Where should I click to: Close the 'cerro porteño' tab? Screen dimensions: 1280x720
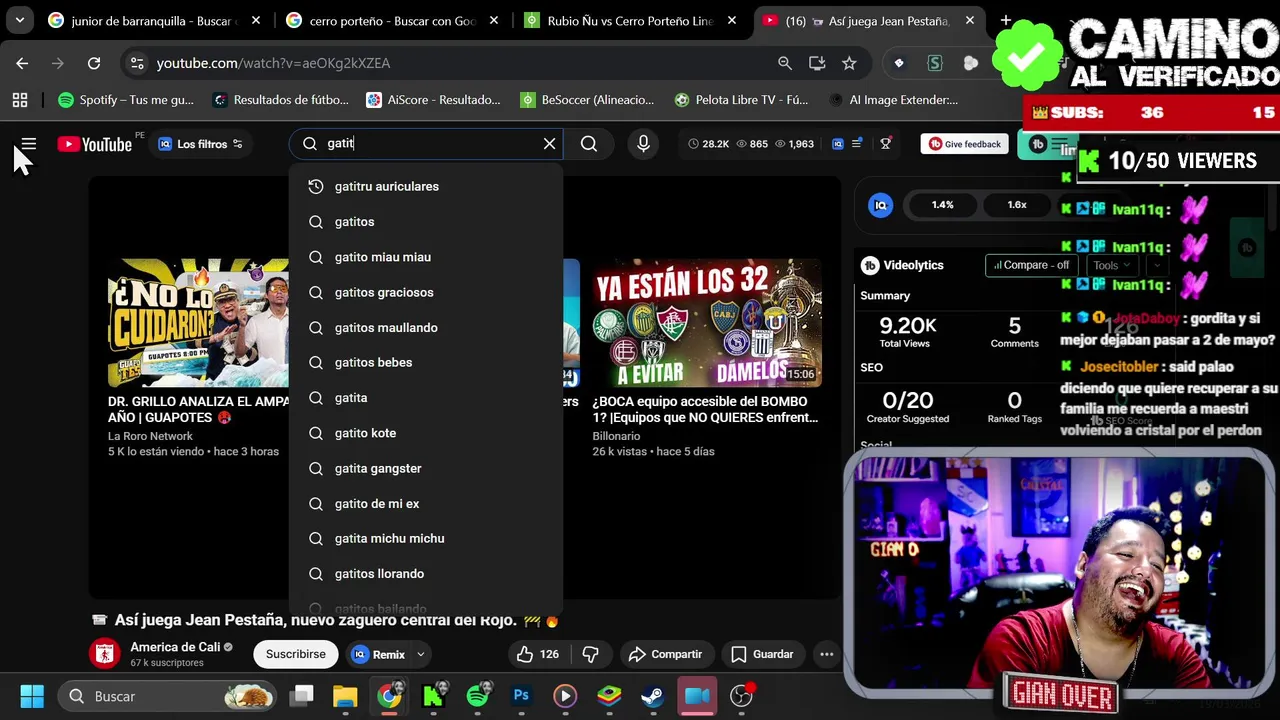(x=494, y=20)
